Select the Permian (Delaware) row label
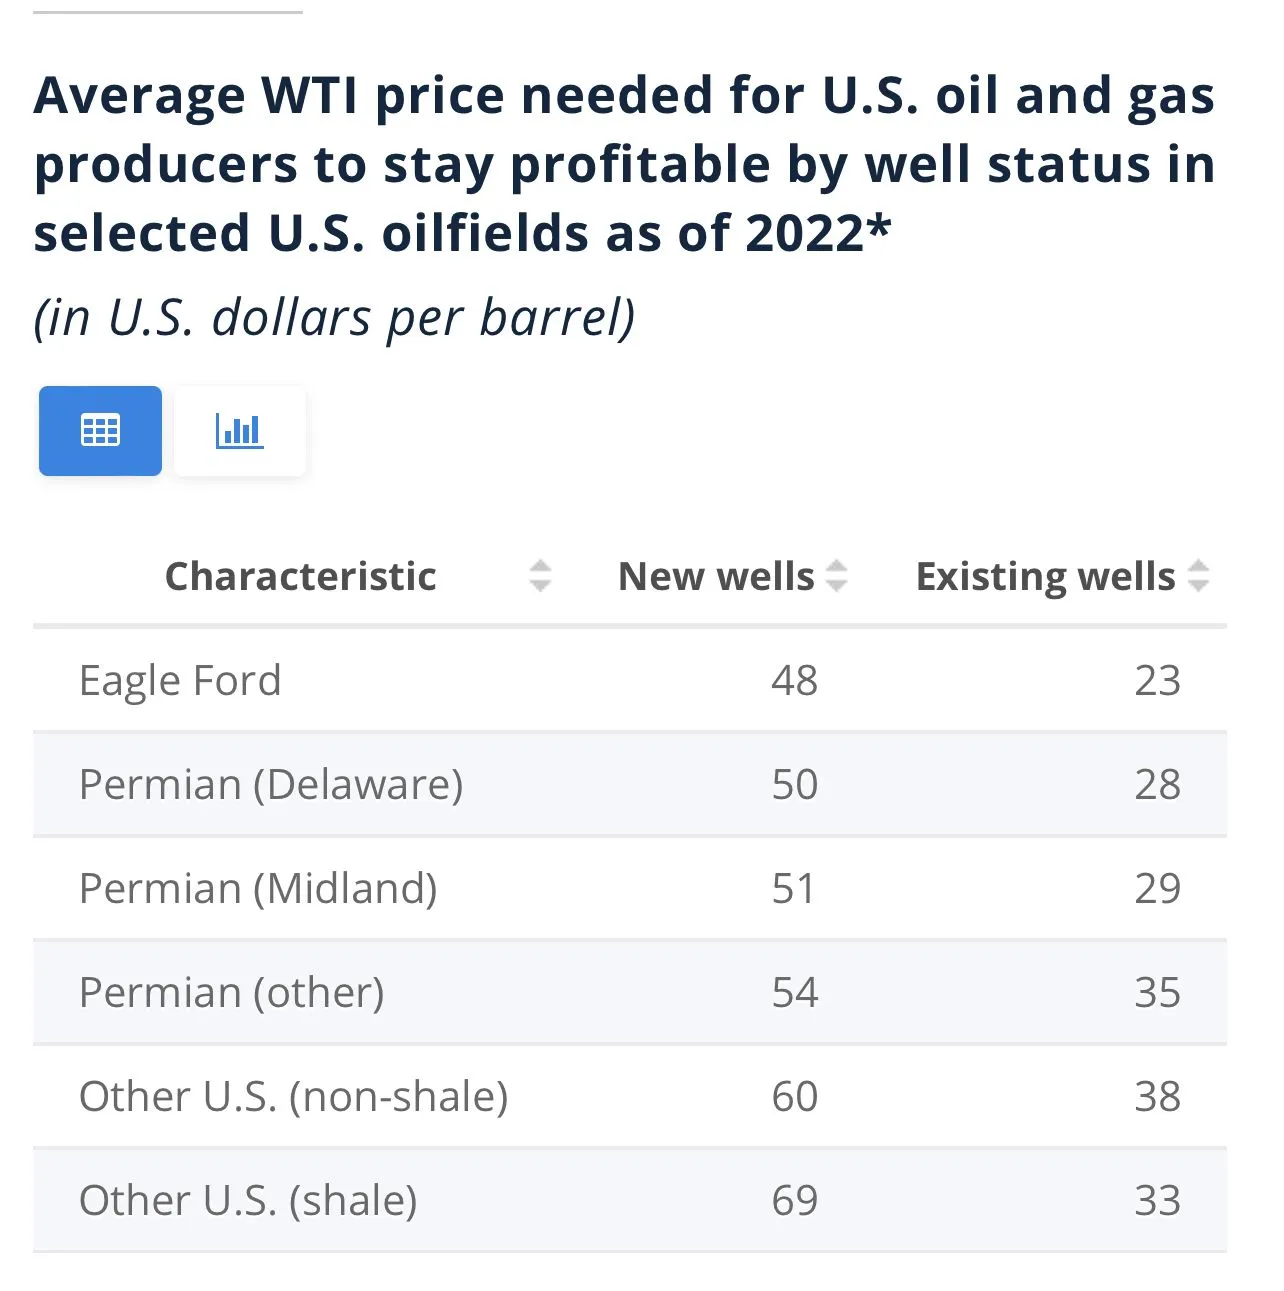 point(271,784)
